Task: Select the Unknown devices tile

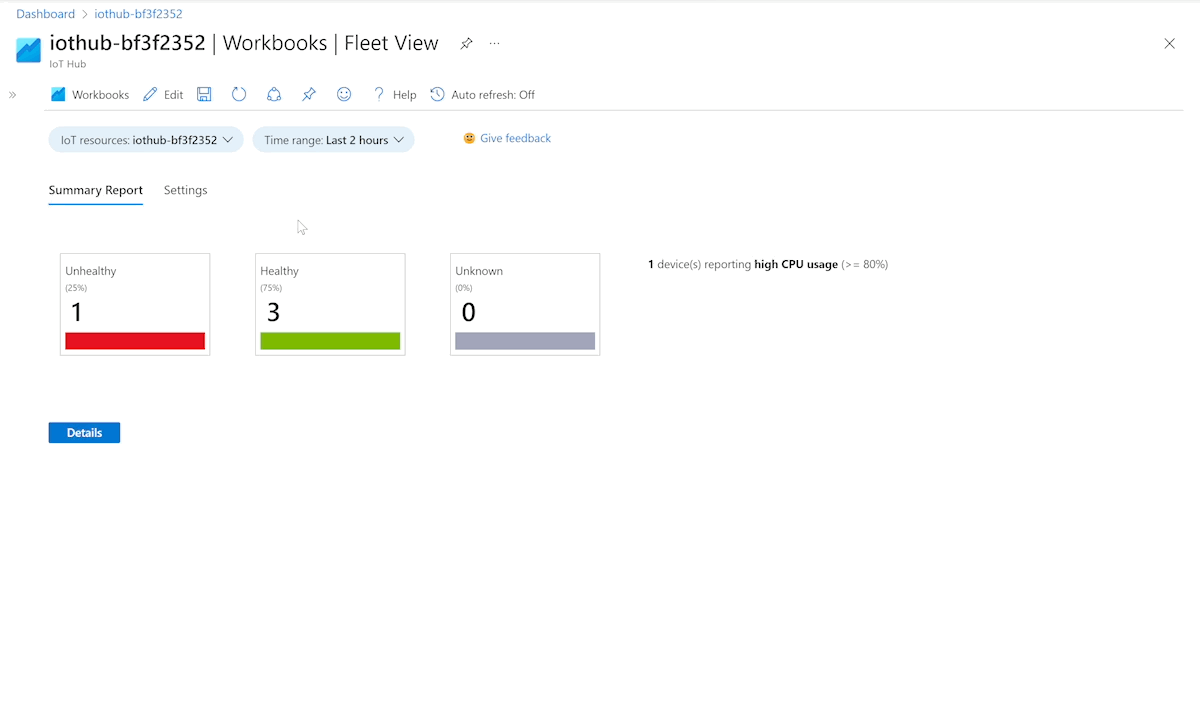Action: click(525, 304)
